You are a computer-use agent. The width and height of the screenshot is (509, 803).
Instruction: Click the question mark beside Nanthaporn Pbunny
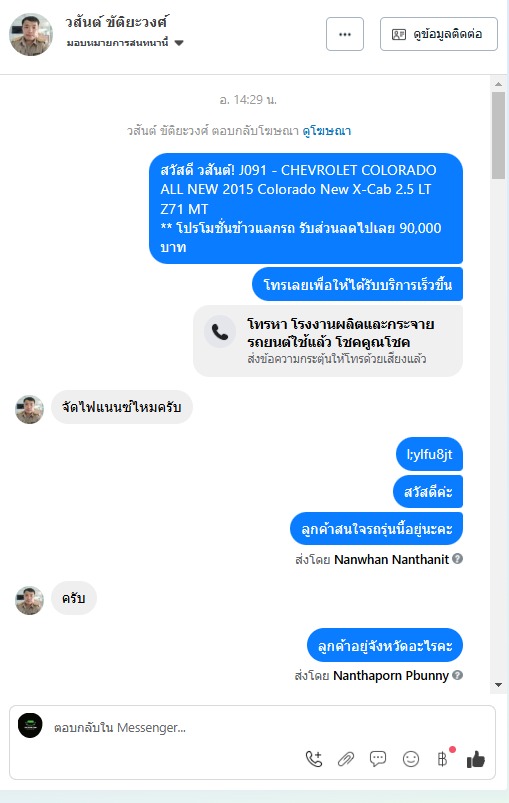point(458,675)
